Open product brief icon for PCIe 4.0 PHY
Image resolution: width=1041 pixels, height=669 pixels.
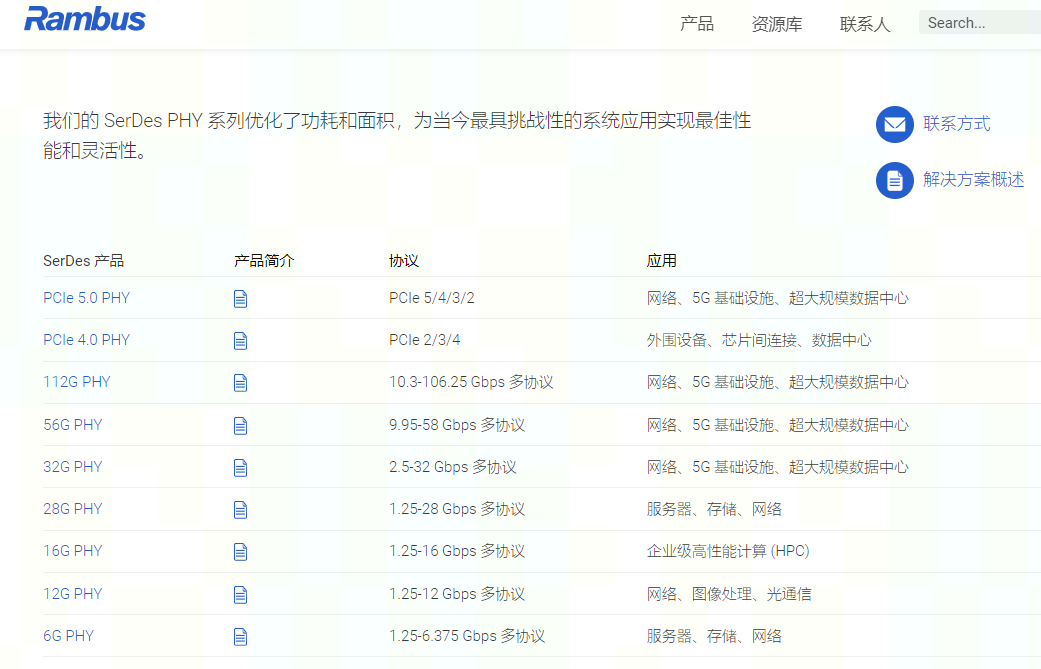(x=240, y=340)
